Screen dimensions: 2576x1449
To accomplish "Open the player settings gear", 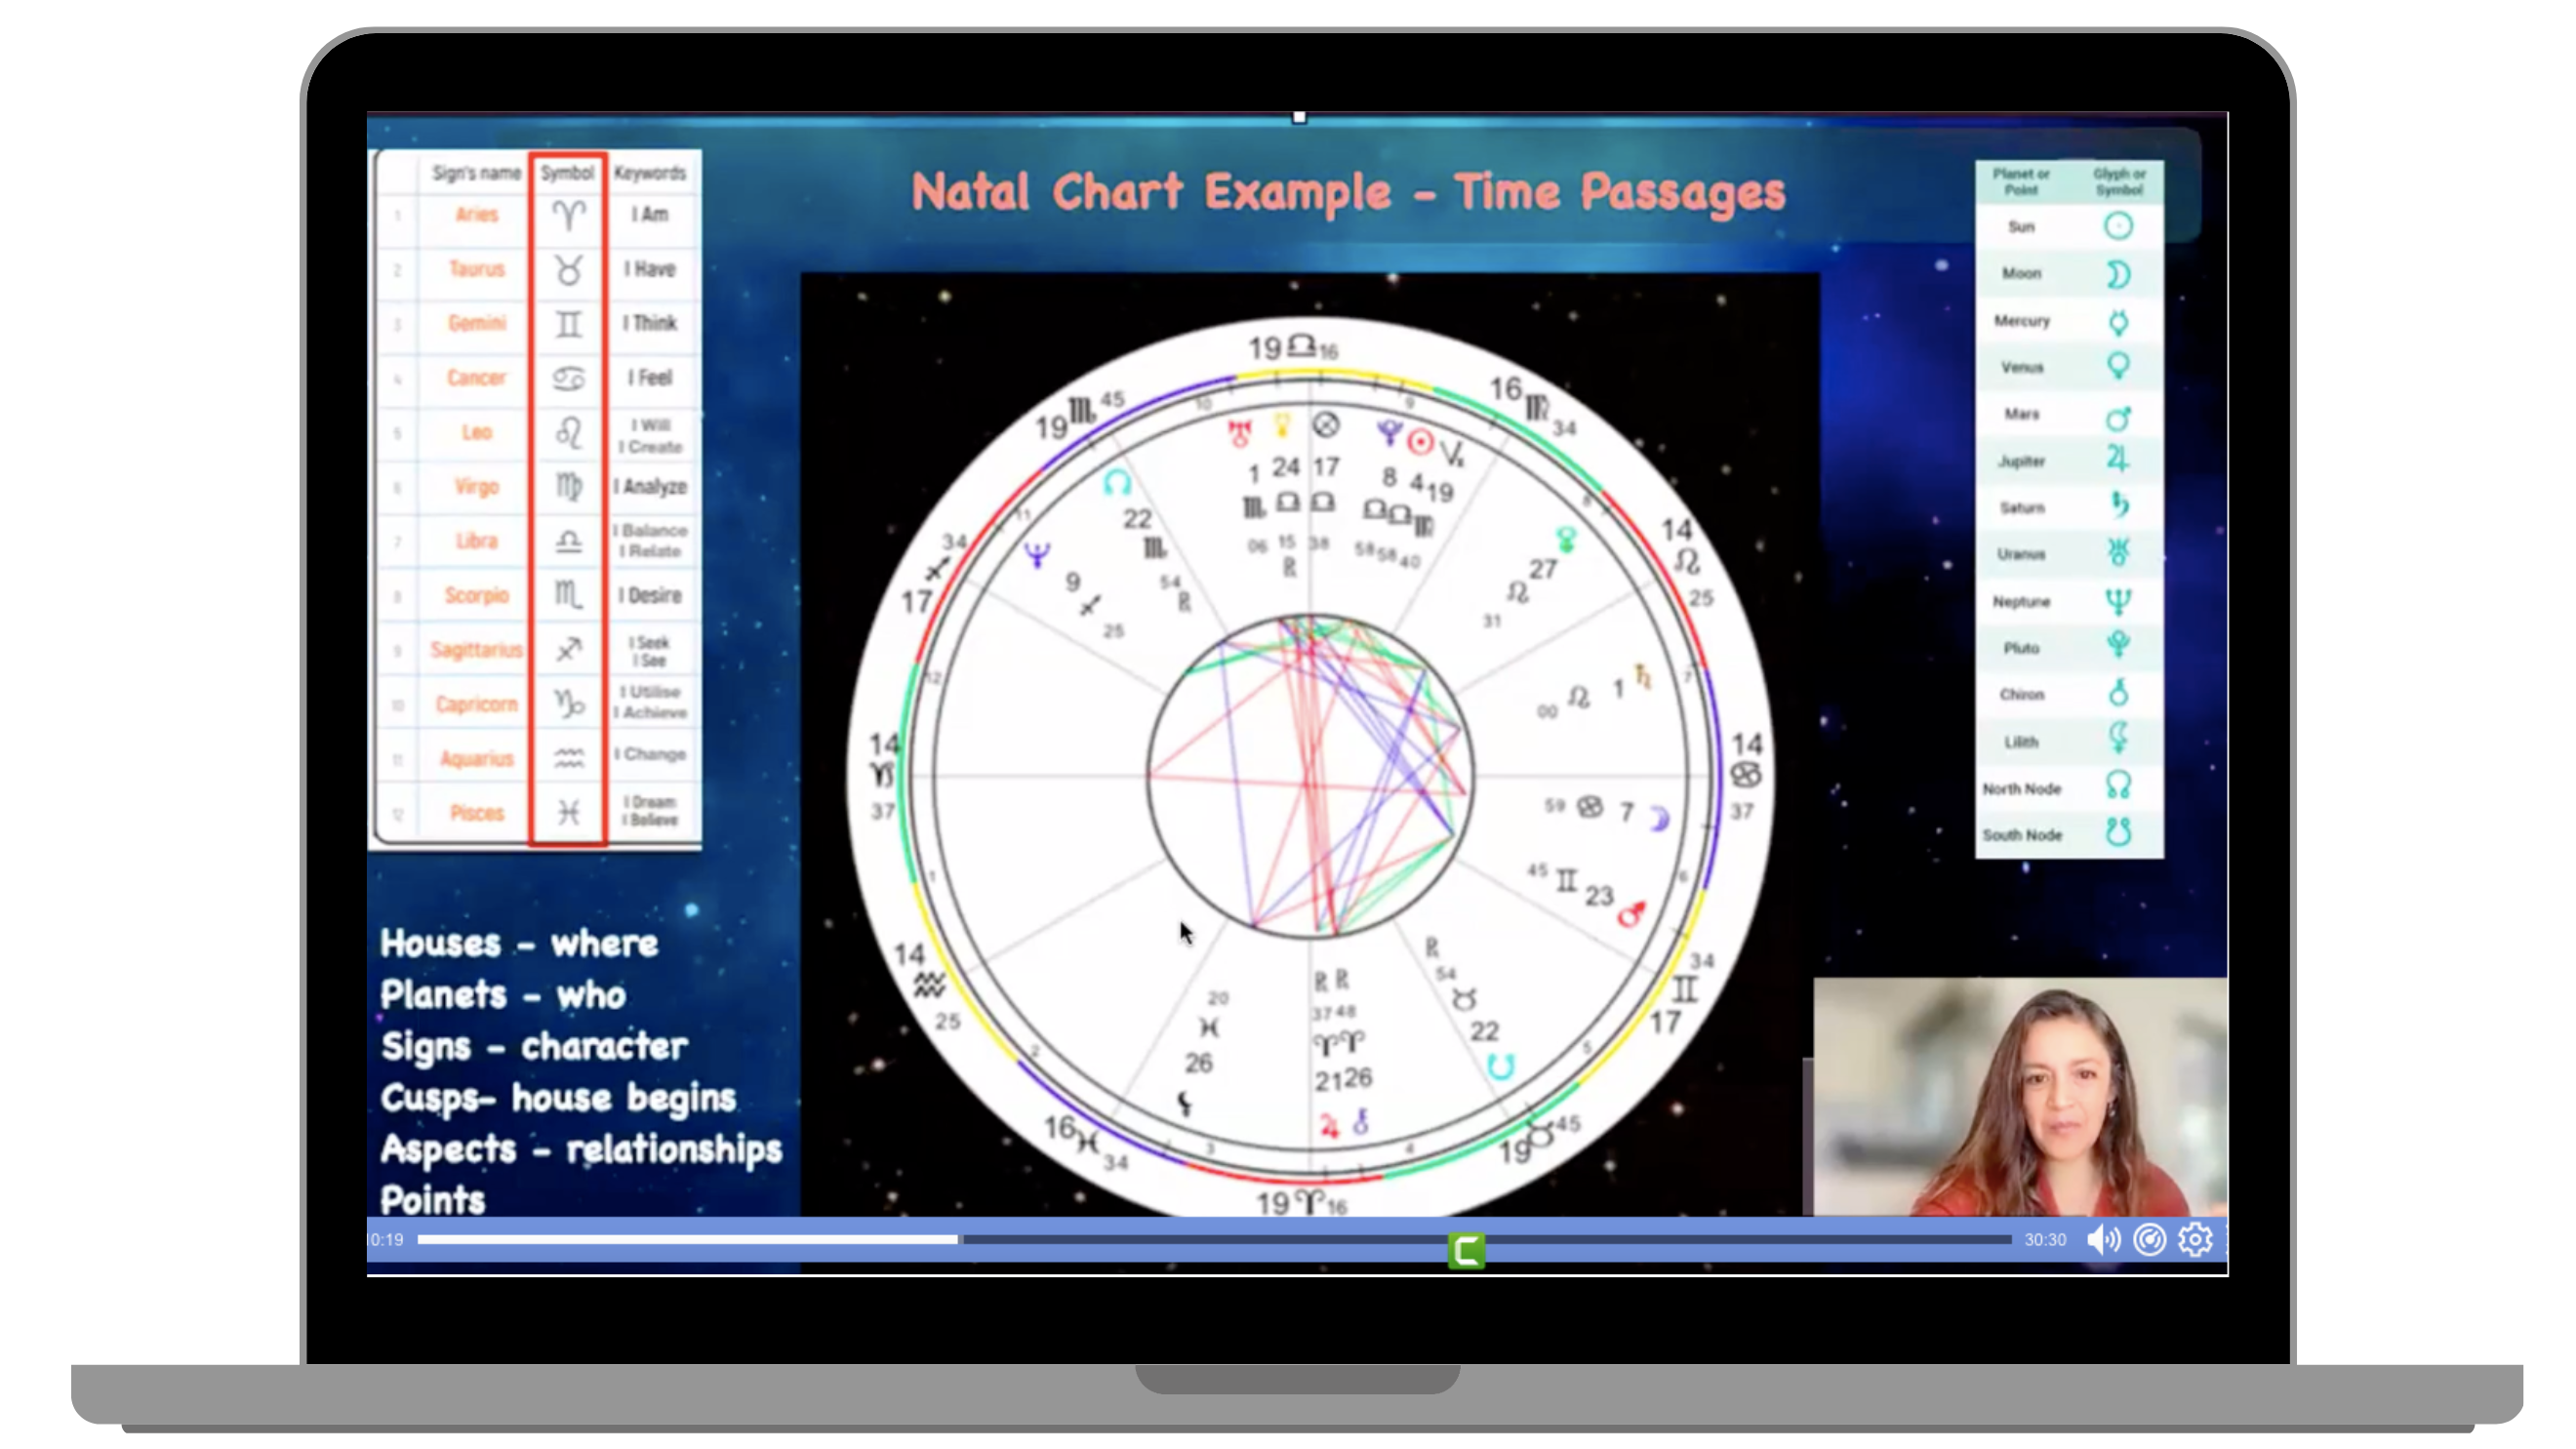I will (x=2195, y=1240).
